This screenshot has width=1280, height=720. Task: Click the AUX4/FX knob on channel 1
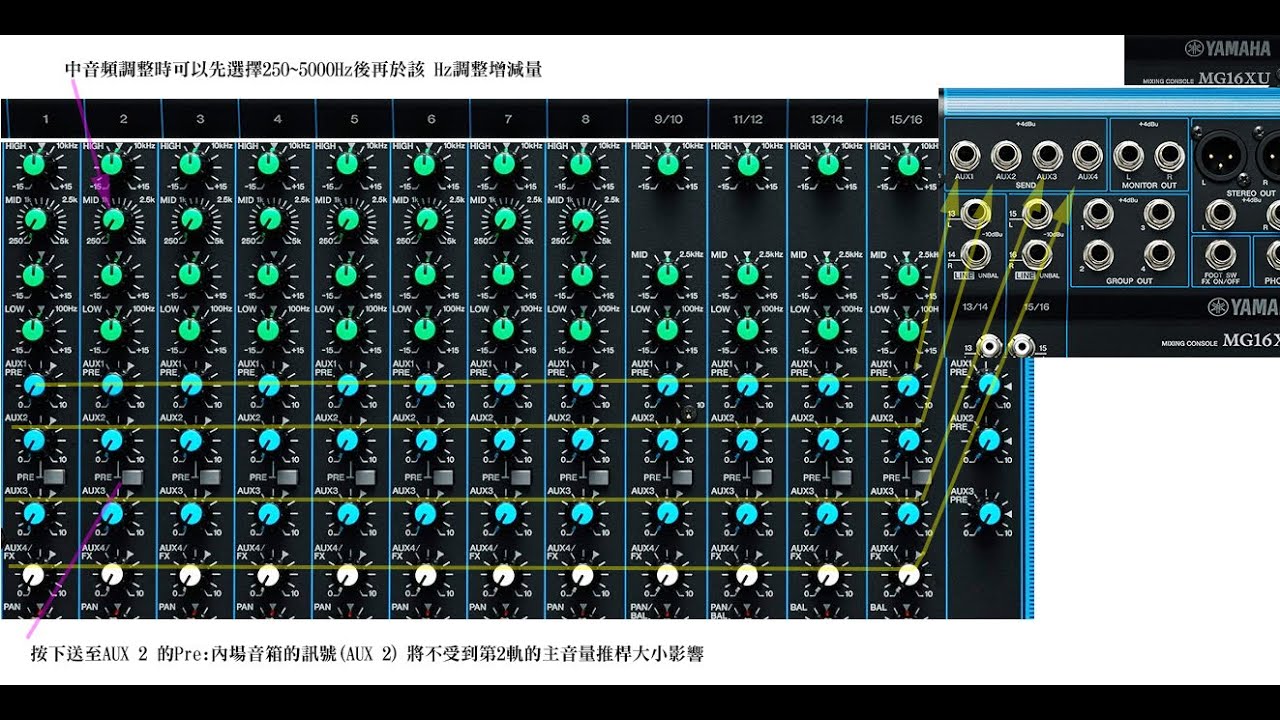pyautogui.click(x=34, y=576)
